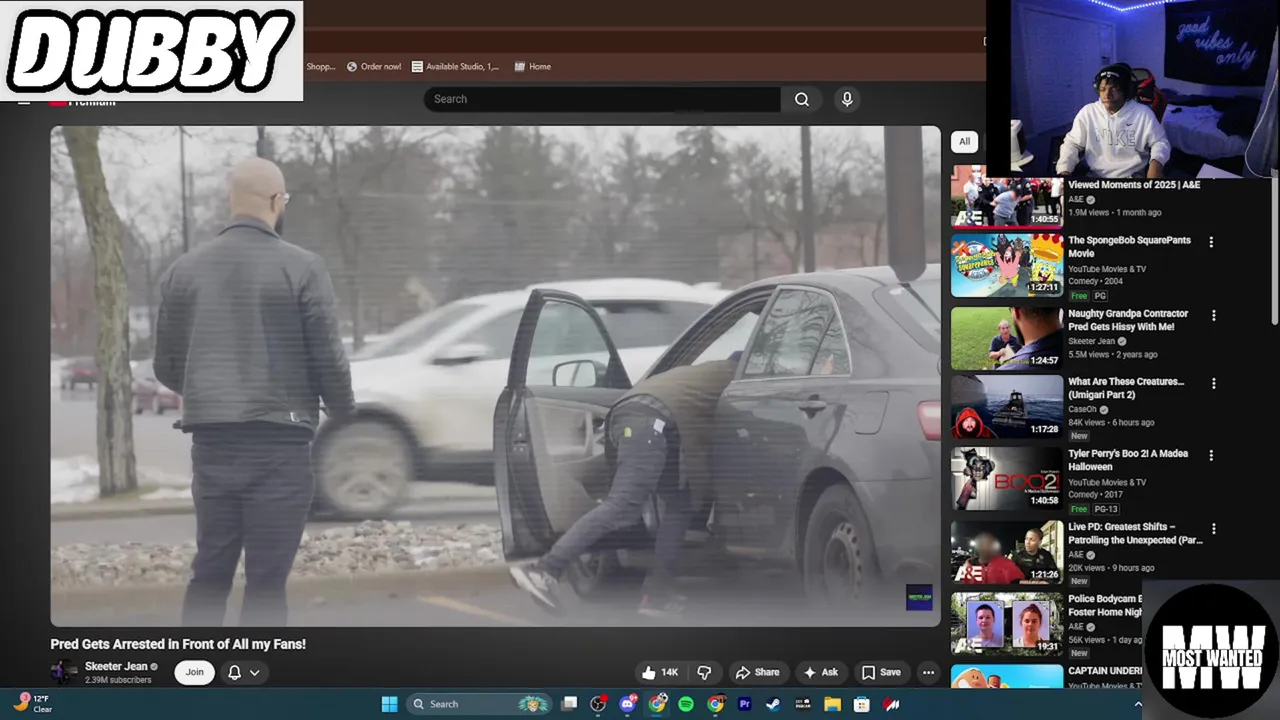Open the Home bookmark
Image resolution: width=1280 pixels, height=720 pixels.
(x=532, y=67)
